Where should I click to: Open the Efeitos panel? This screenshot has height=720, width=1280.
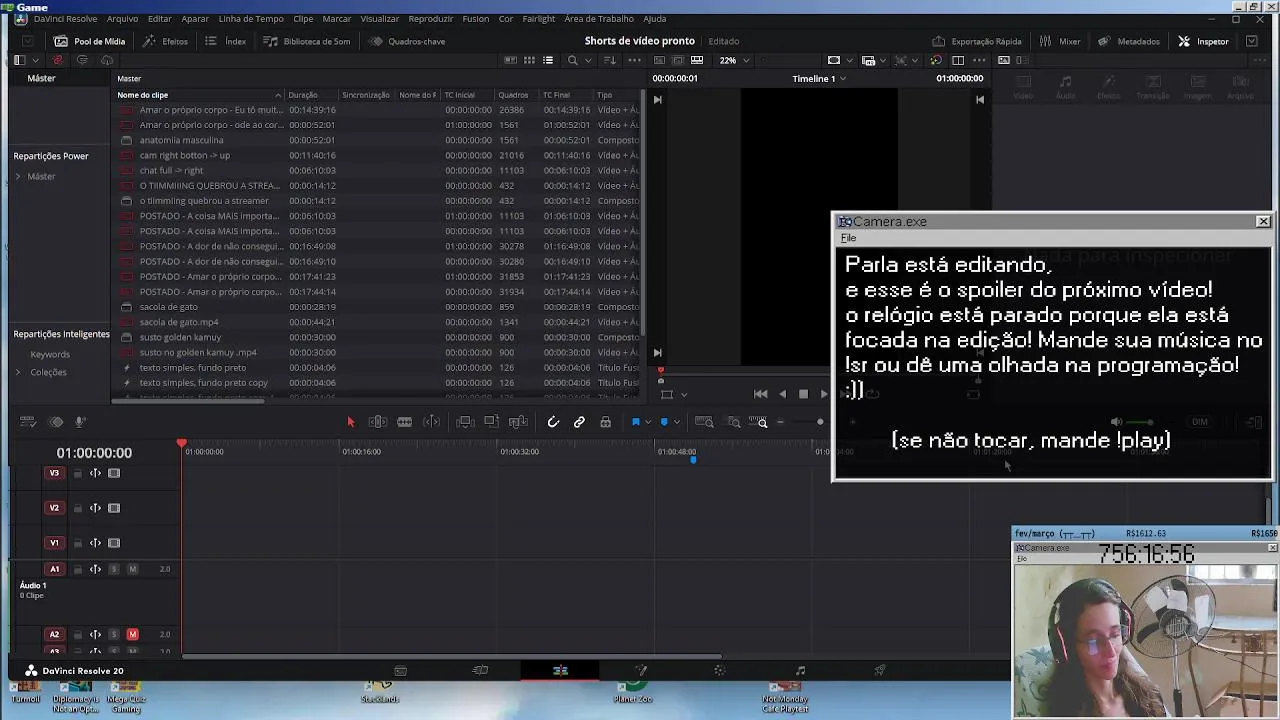(x=166, y=41)
